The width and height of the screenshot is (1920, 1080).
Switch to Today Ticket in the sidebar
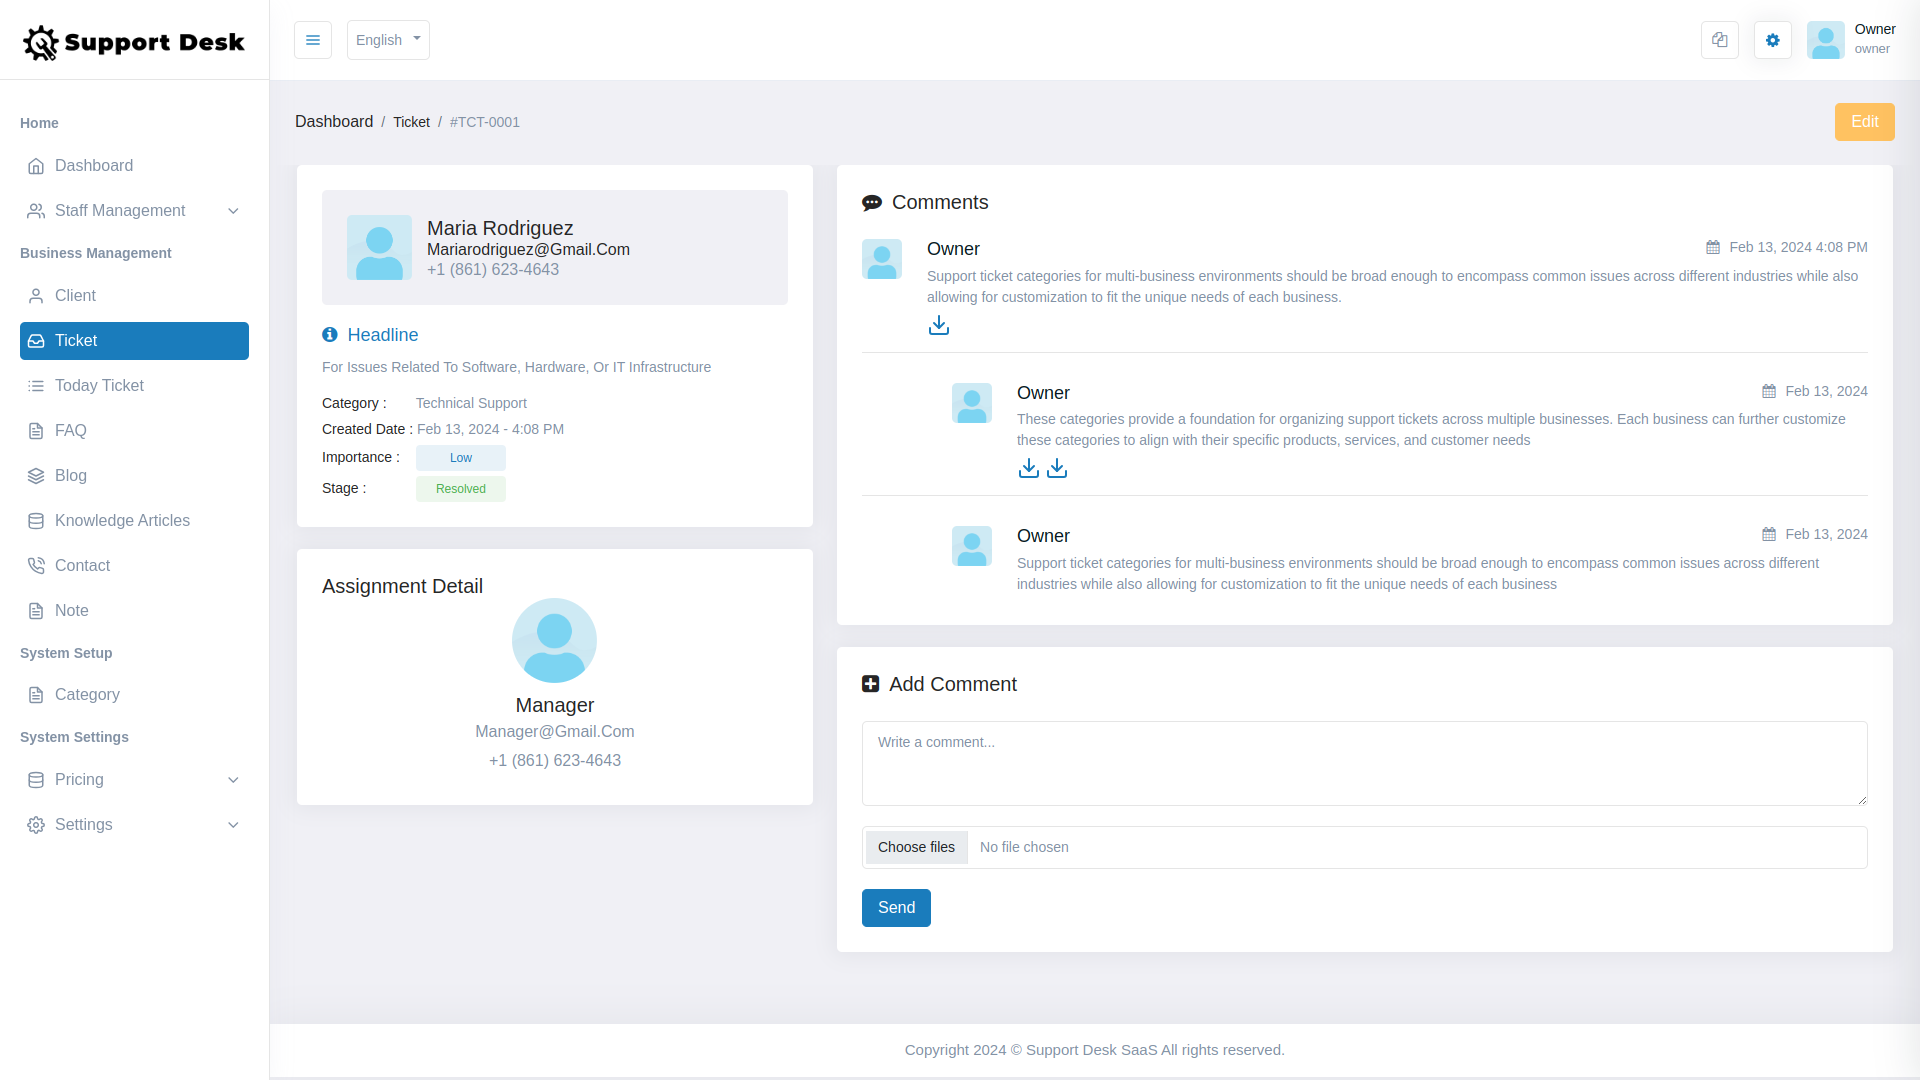tap(98, 385)
